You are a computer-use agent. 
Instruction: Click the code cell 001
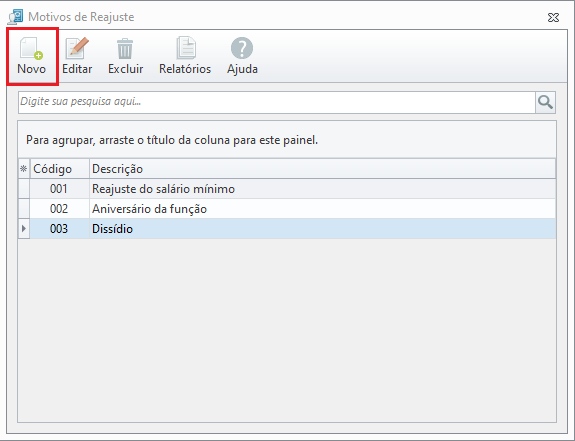60,189
